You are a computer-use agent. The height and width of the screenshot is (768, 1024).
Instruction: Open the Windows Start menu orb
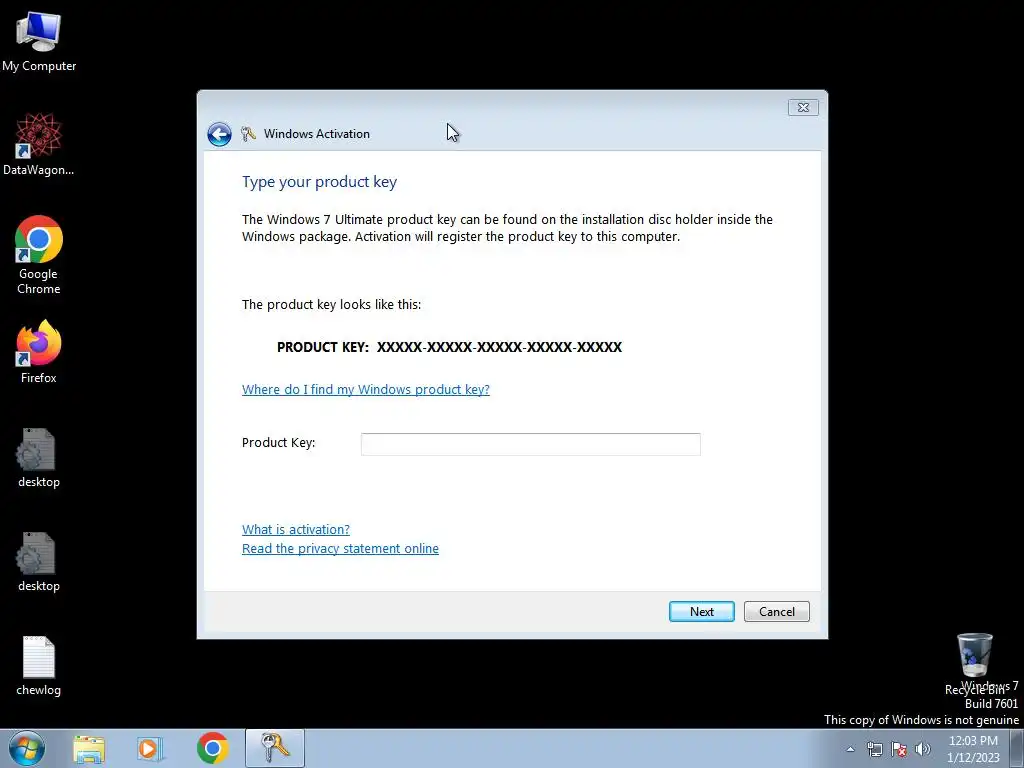27,748
